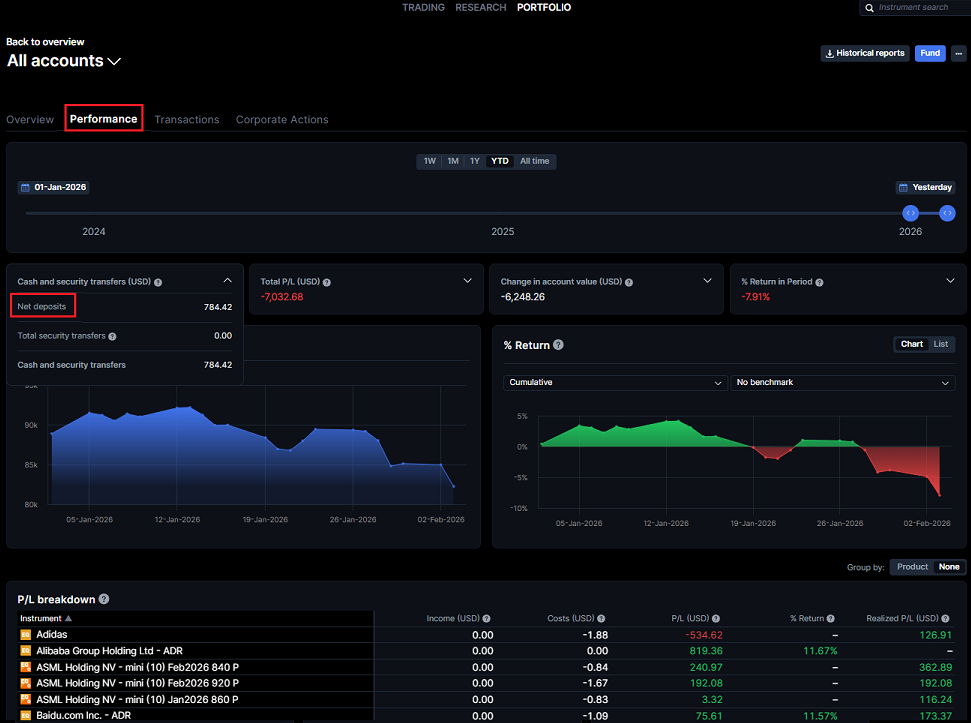Open the three-dots more options menu
971x723 pixels.
click(x=957, y=53)
